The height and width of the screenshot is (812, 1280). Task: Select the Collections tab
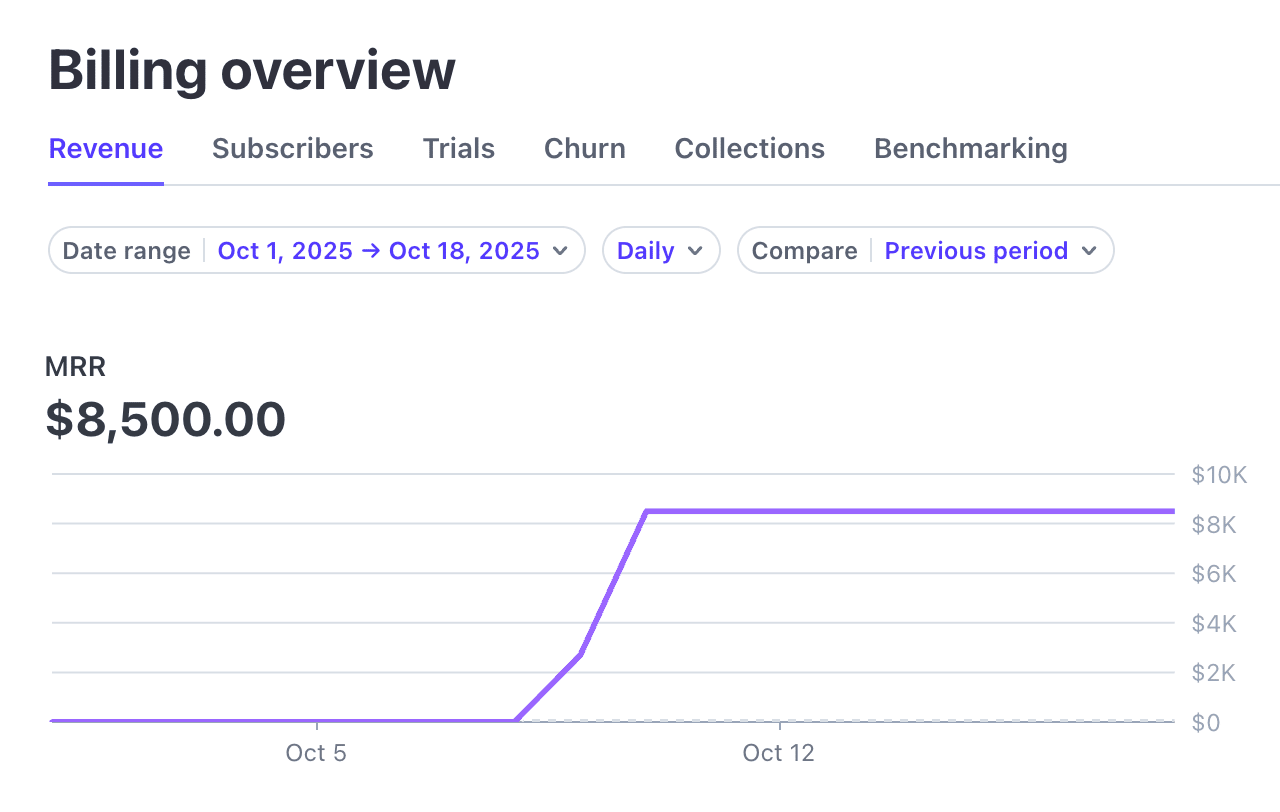pyautogui.click(x=750, y=149)
